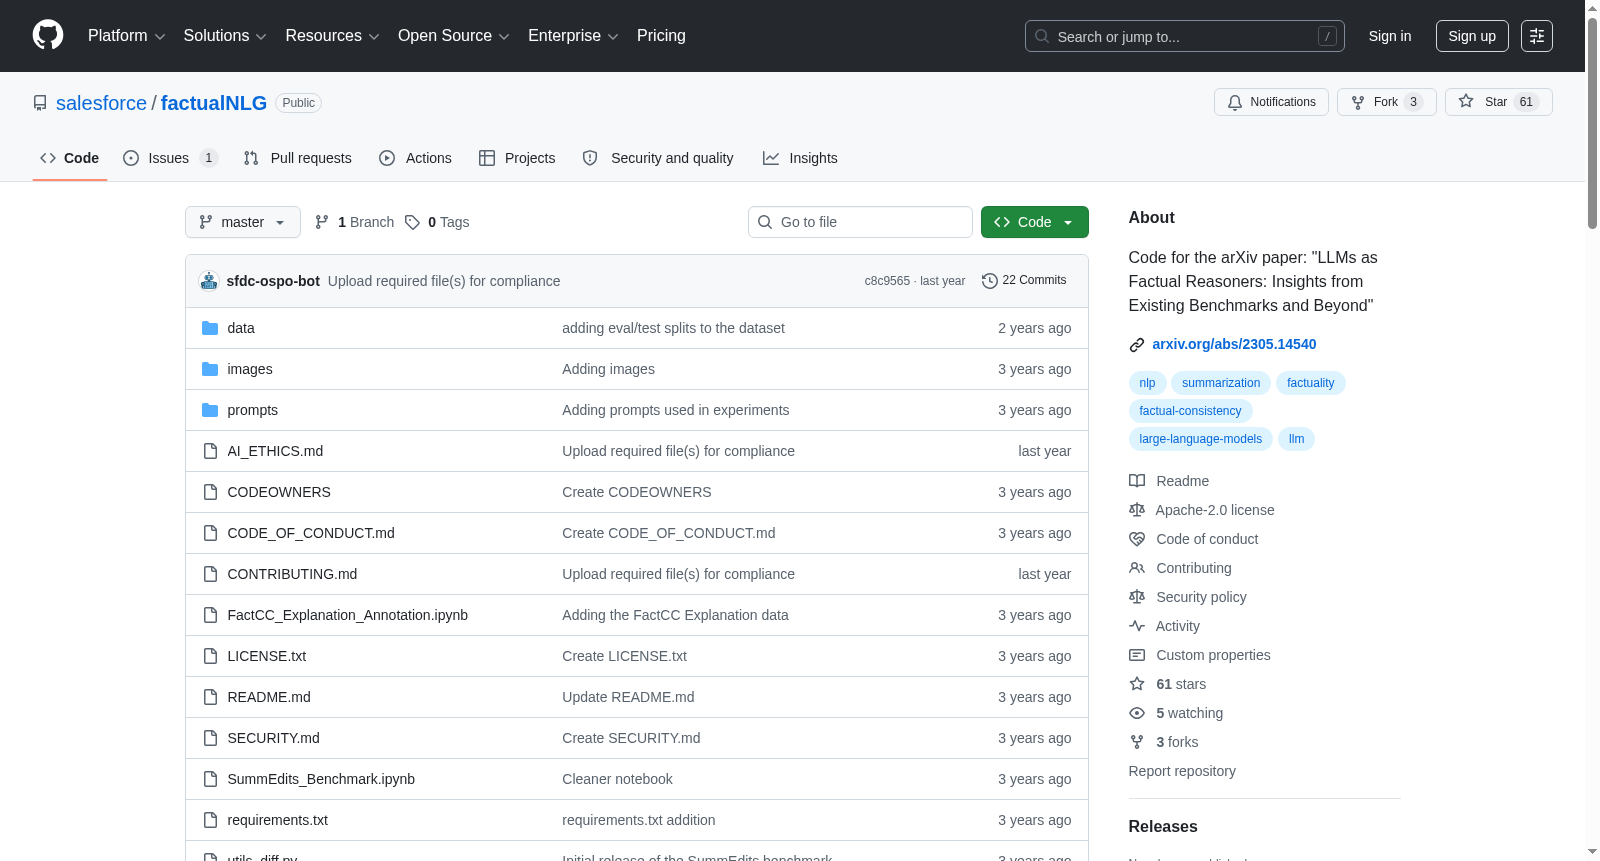This screenshot has width=1600, height=861.
Task: Click the AI_ETHICS.md file icon
Action: [x=210, y=451]
